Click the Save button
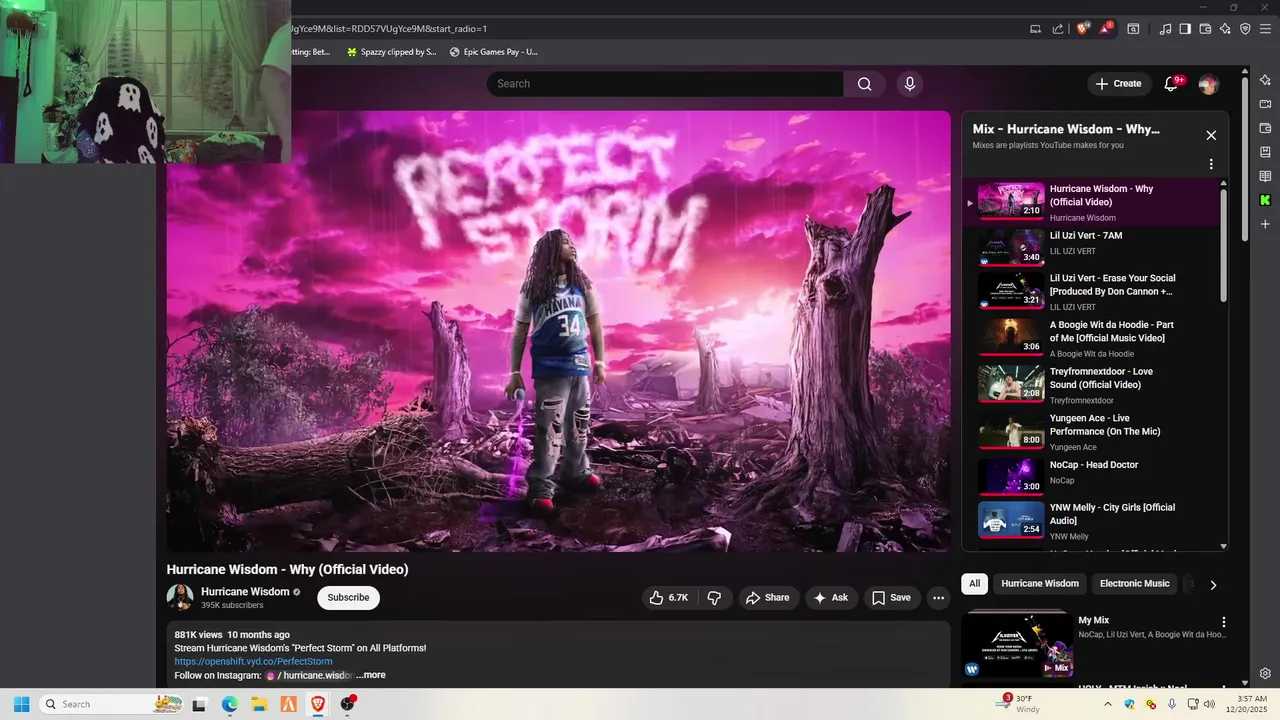This screenshot has width=1280, height=720. pos(891,598)
